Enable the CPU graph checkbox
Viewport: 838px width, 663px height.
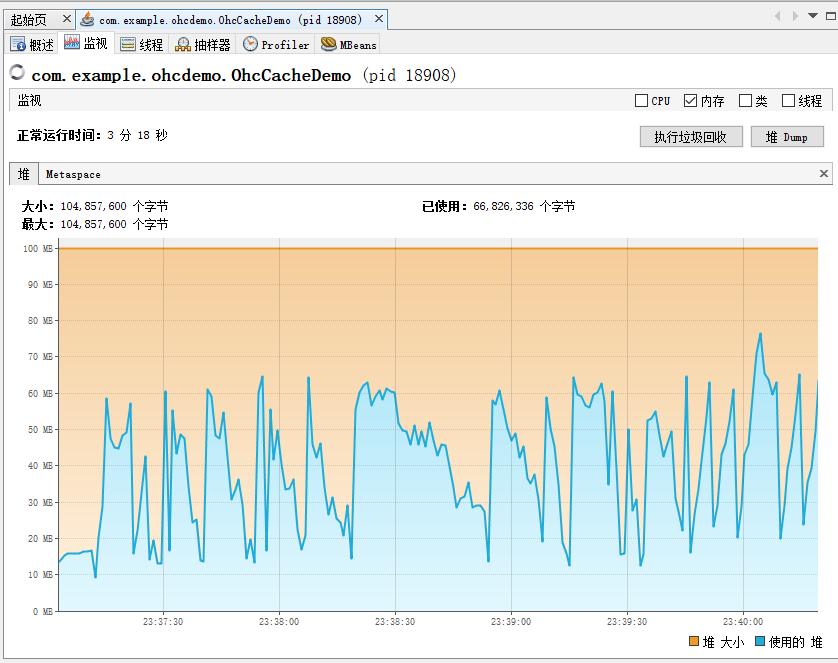pyautogui.click(x=641, y=100)
